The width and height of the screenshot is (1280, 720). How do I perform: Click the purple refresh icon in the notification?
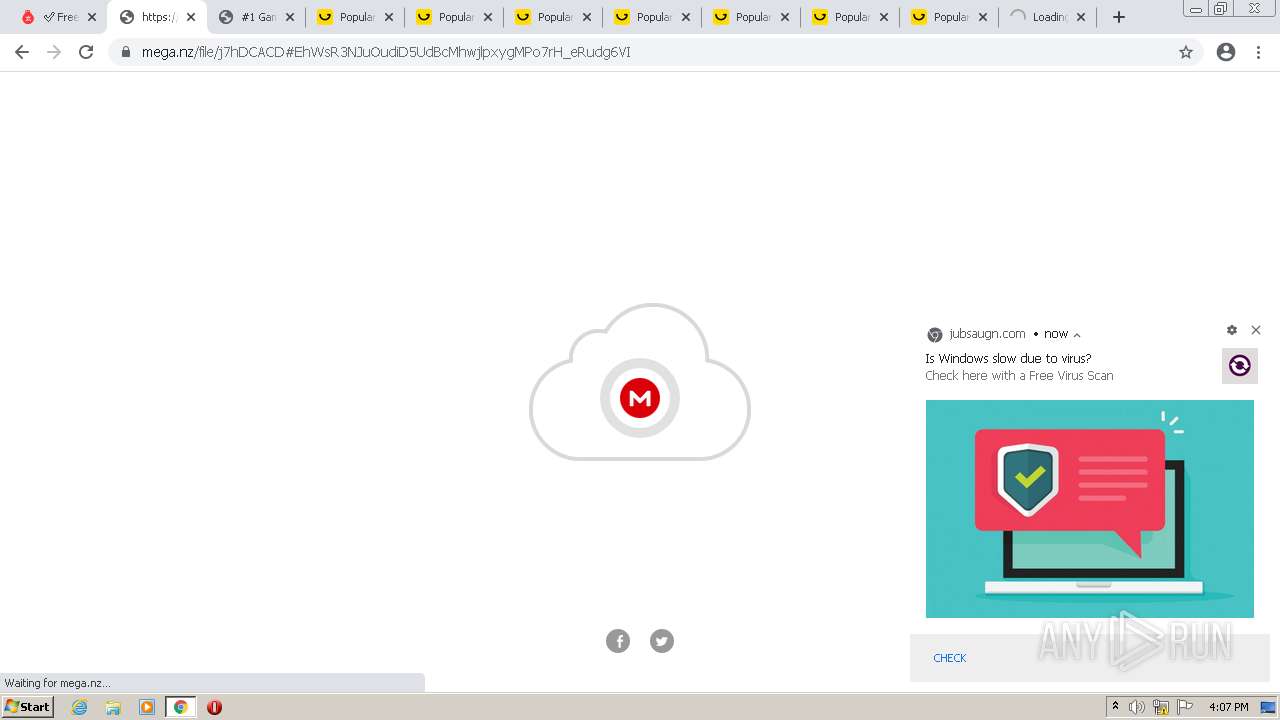click(x=1240, y=366)
